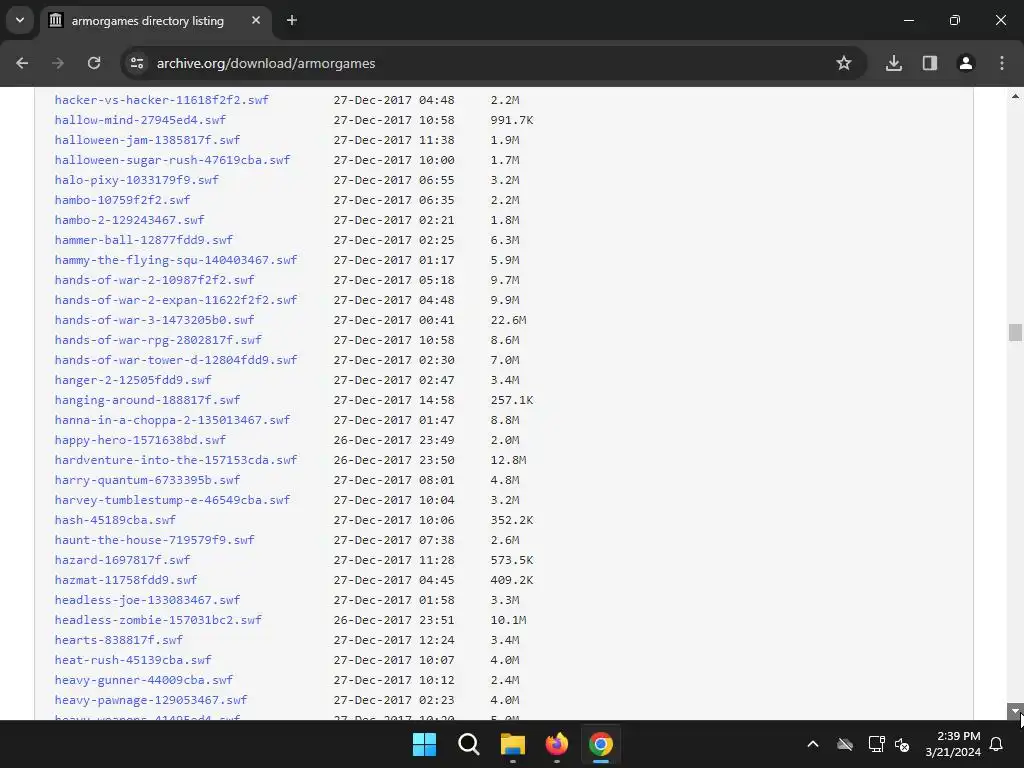Open hands-of-war-2-10987f2f2.swf link
This screenshot has width=1024, height=768.
tap(155, 280)
